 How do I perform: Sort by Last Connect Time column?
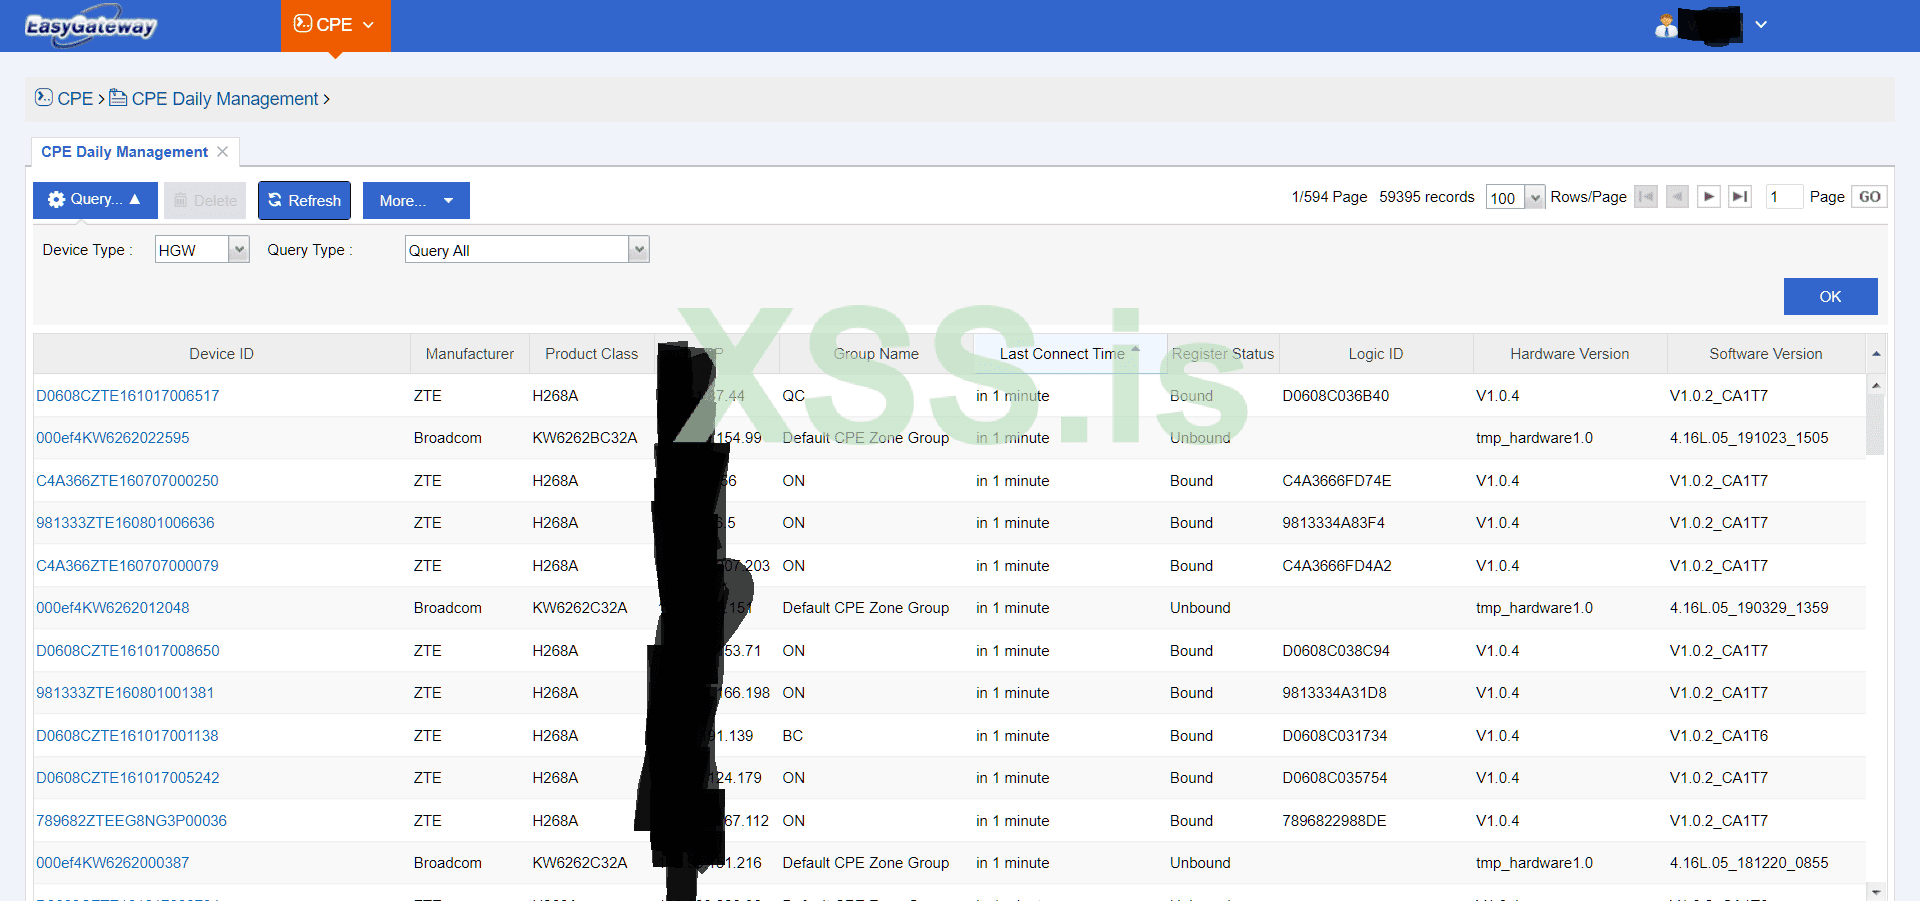pyautogui.click(x=1069, y=354)
